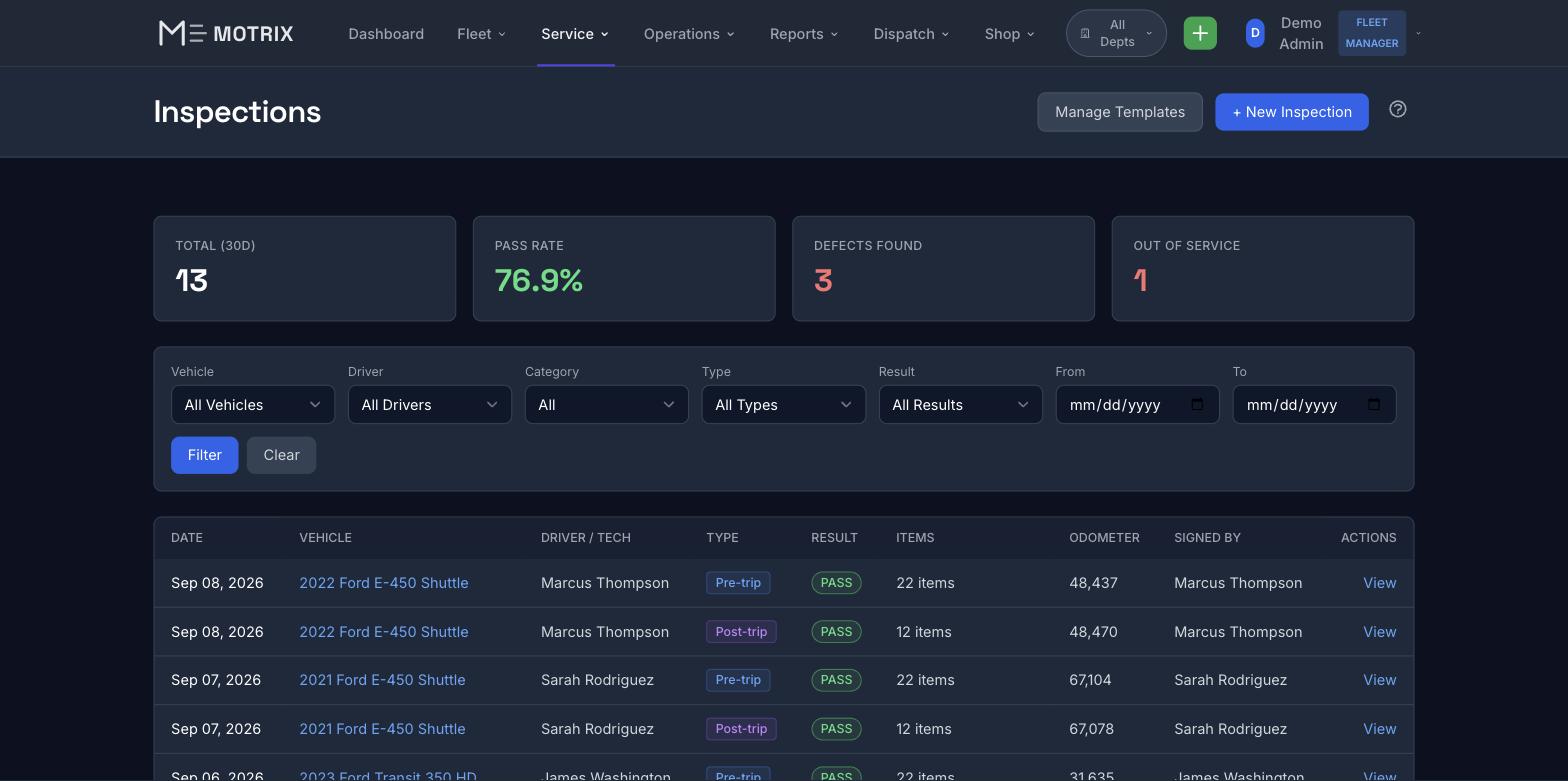Screen dimensions: 1568x781
Task: Open the To date calendar picker icon
Action: [x=1374, y=404]
